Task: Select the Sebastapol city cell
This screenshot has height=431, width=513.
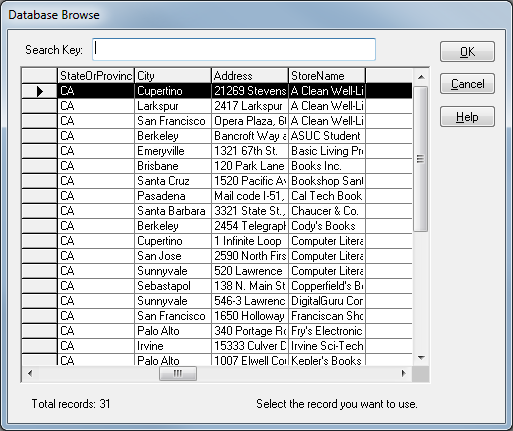Action: (x=173, y=286)
